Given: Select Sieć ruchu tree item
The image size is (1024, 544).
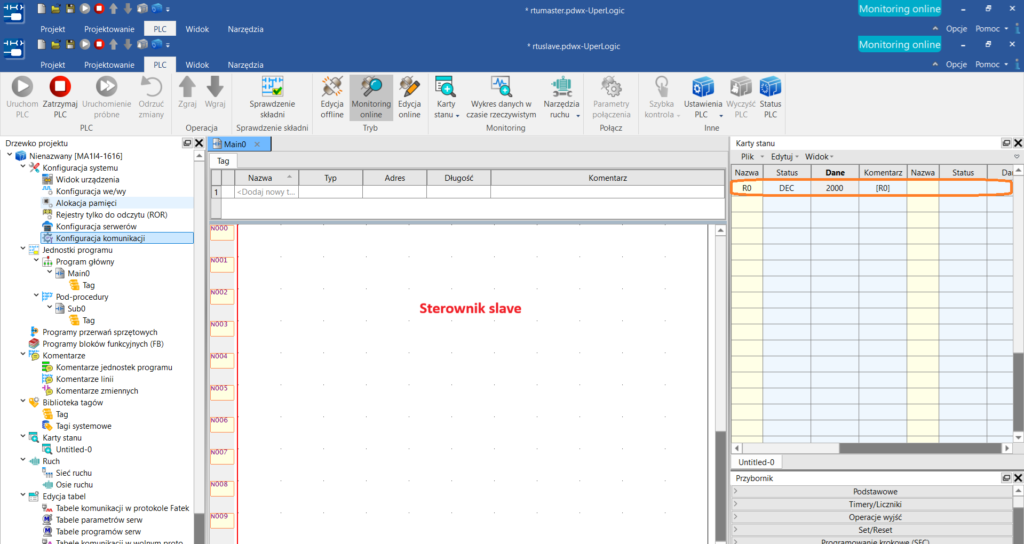Looking at the screenshot, I should [74, 473].
